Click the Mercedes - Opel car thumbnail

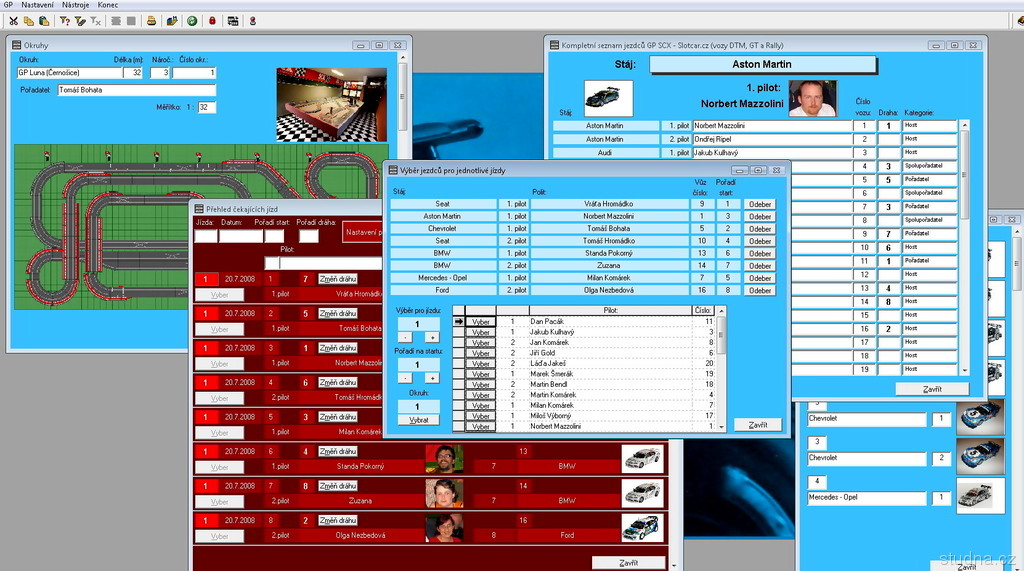coord(980,495)
